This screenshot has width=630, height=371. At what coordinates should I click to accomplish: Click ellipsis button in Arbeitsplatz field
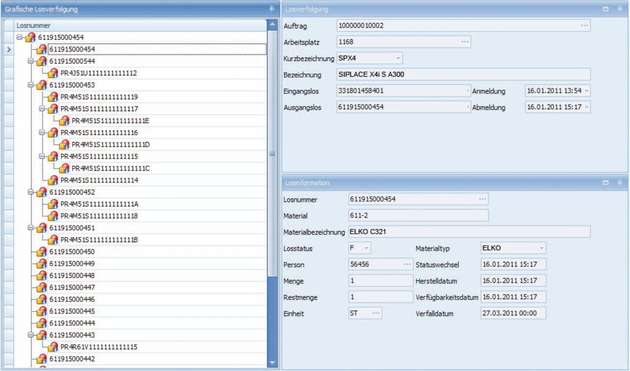pos(465,42)
